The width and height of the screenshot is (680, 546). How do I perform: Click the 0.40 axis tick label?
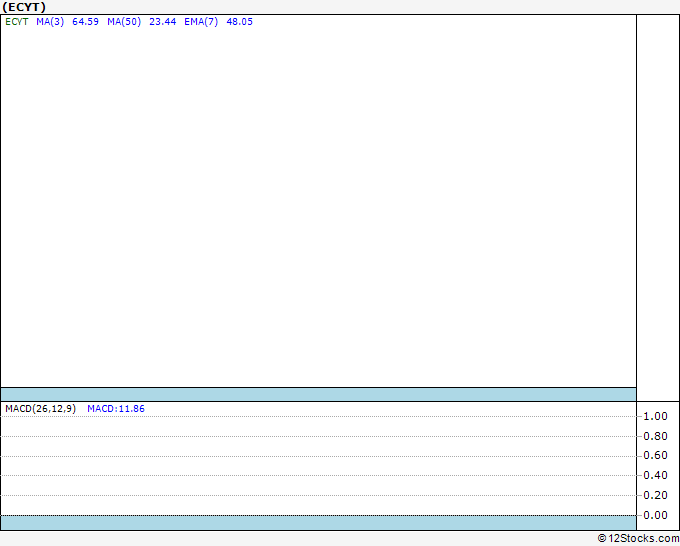point(655,475)
